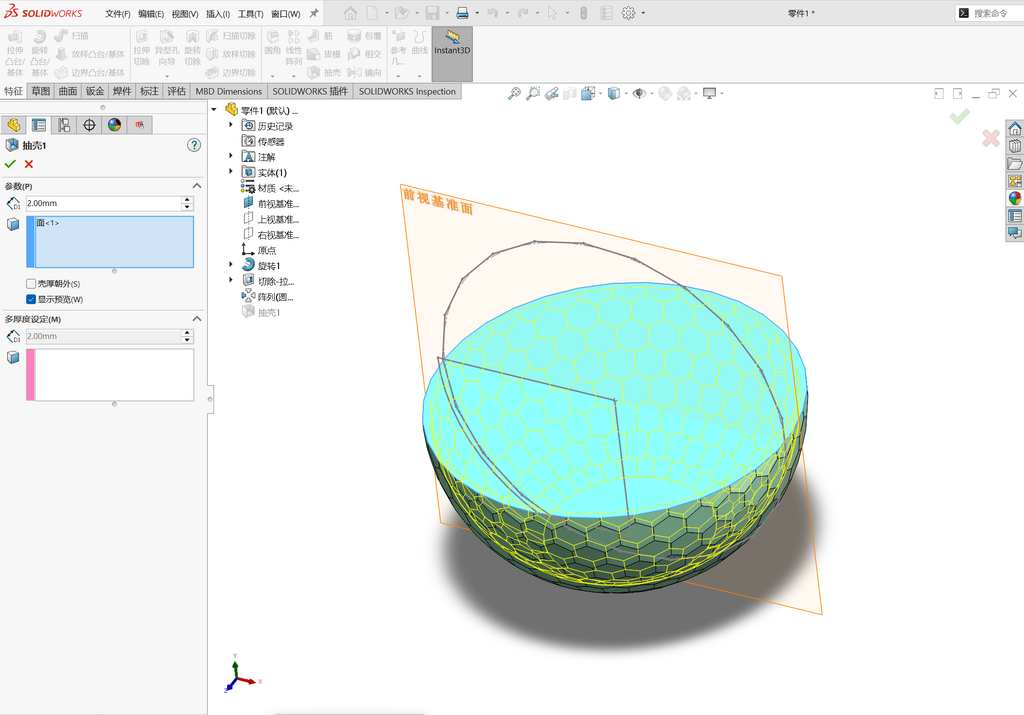Open help for the 抽壳1 feature
Viewport: 1024px width, 715px height.
(x=194, y=145)
